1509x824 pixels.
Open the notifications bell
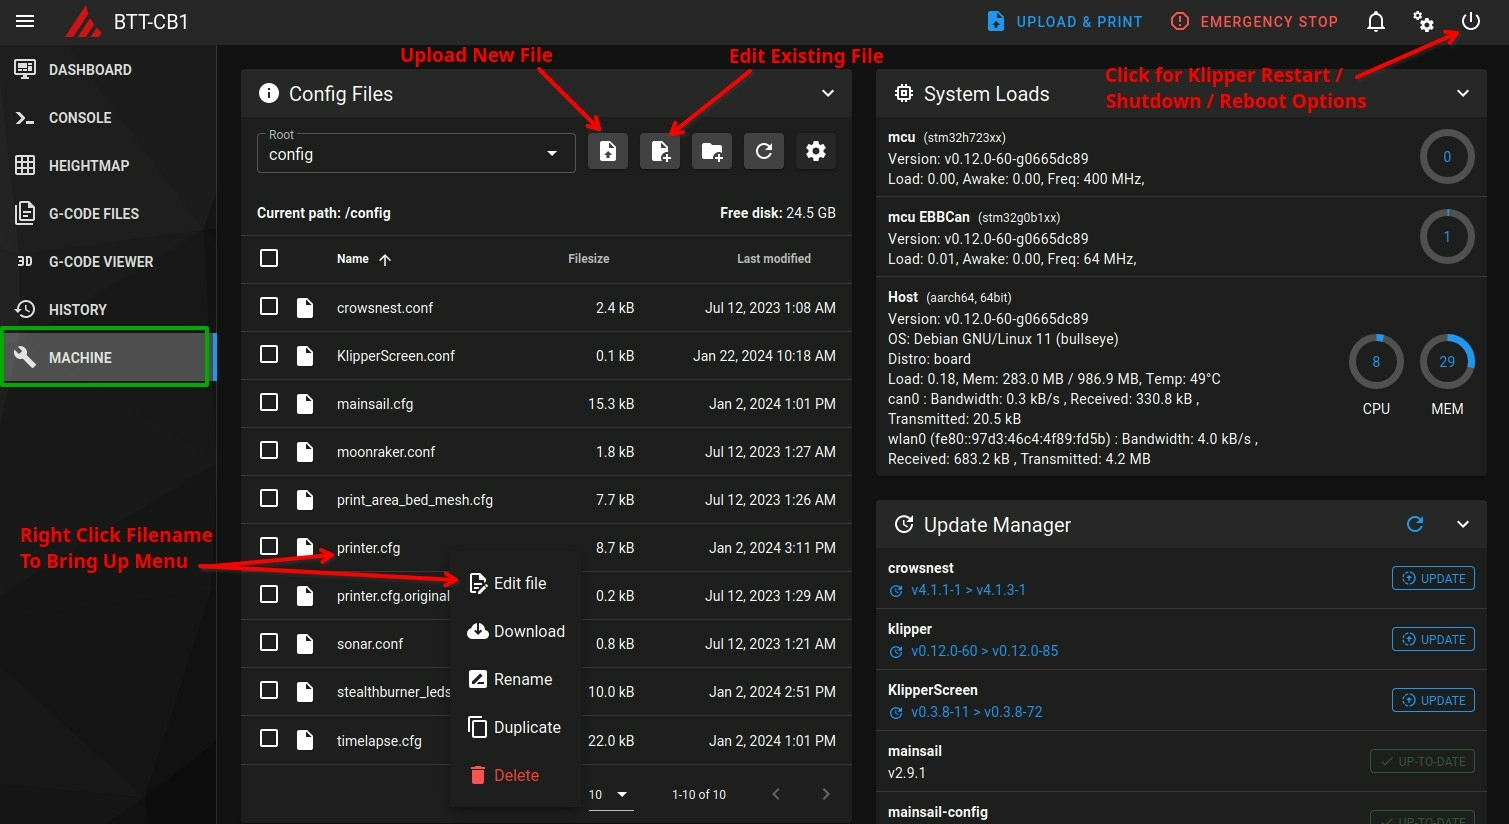(1376, 21)
